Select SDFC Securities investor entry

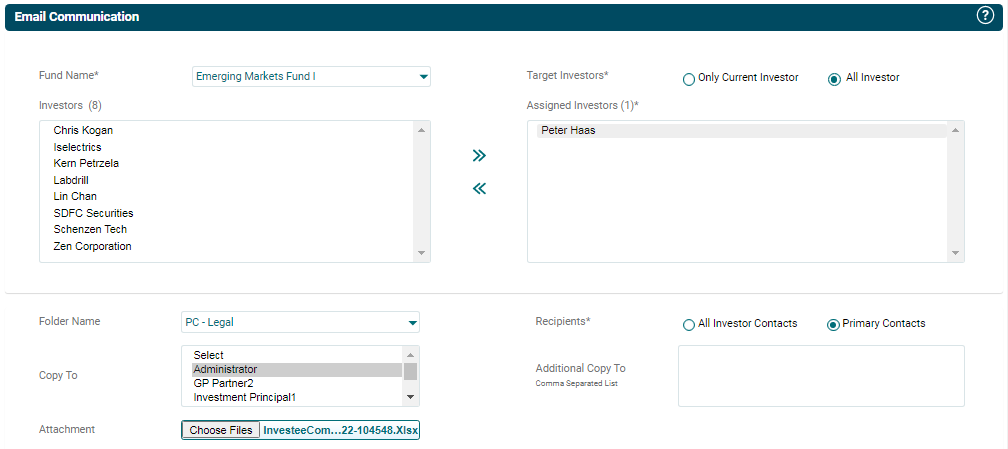click(x=93, y=214)
